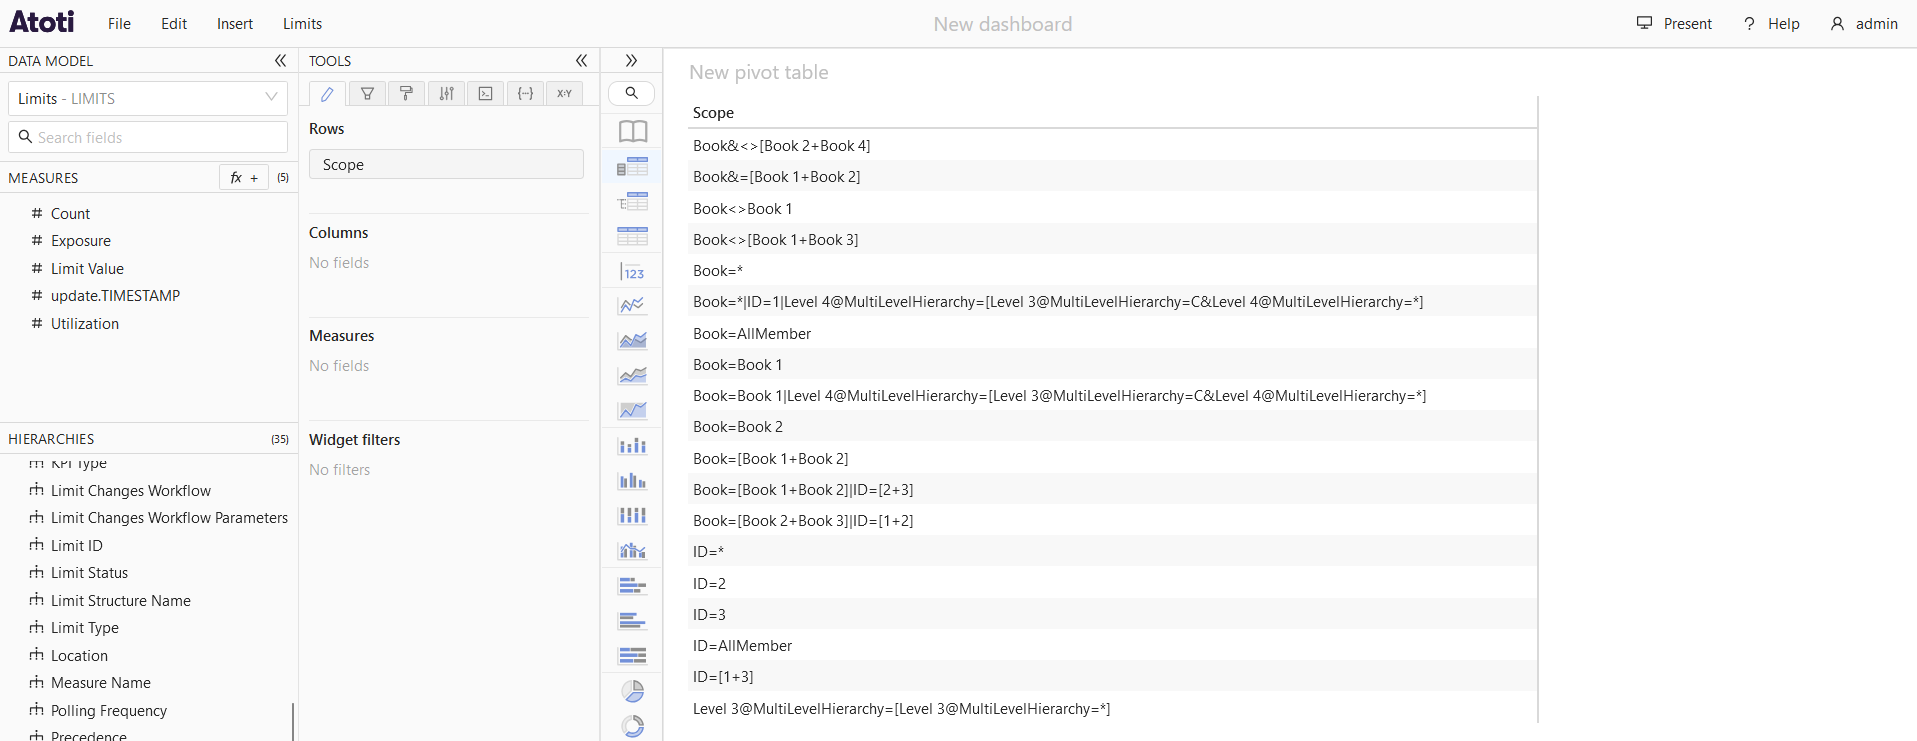
Task: Choose the pie chart widget
Action: (632, 691)
